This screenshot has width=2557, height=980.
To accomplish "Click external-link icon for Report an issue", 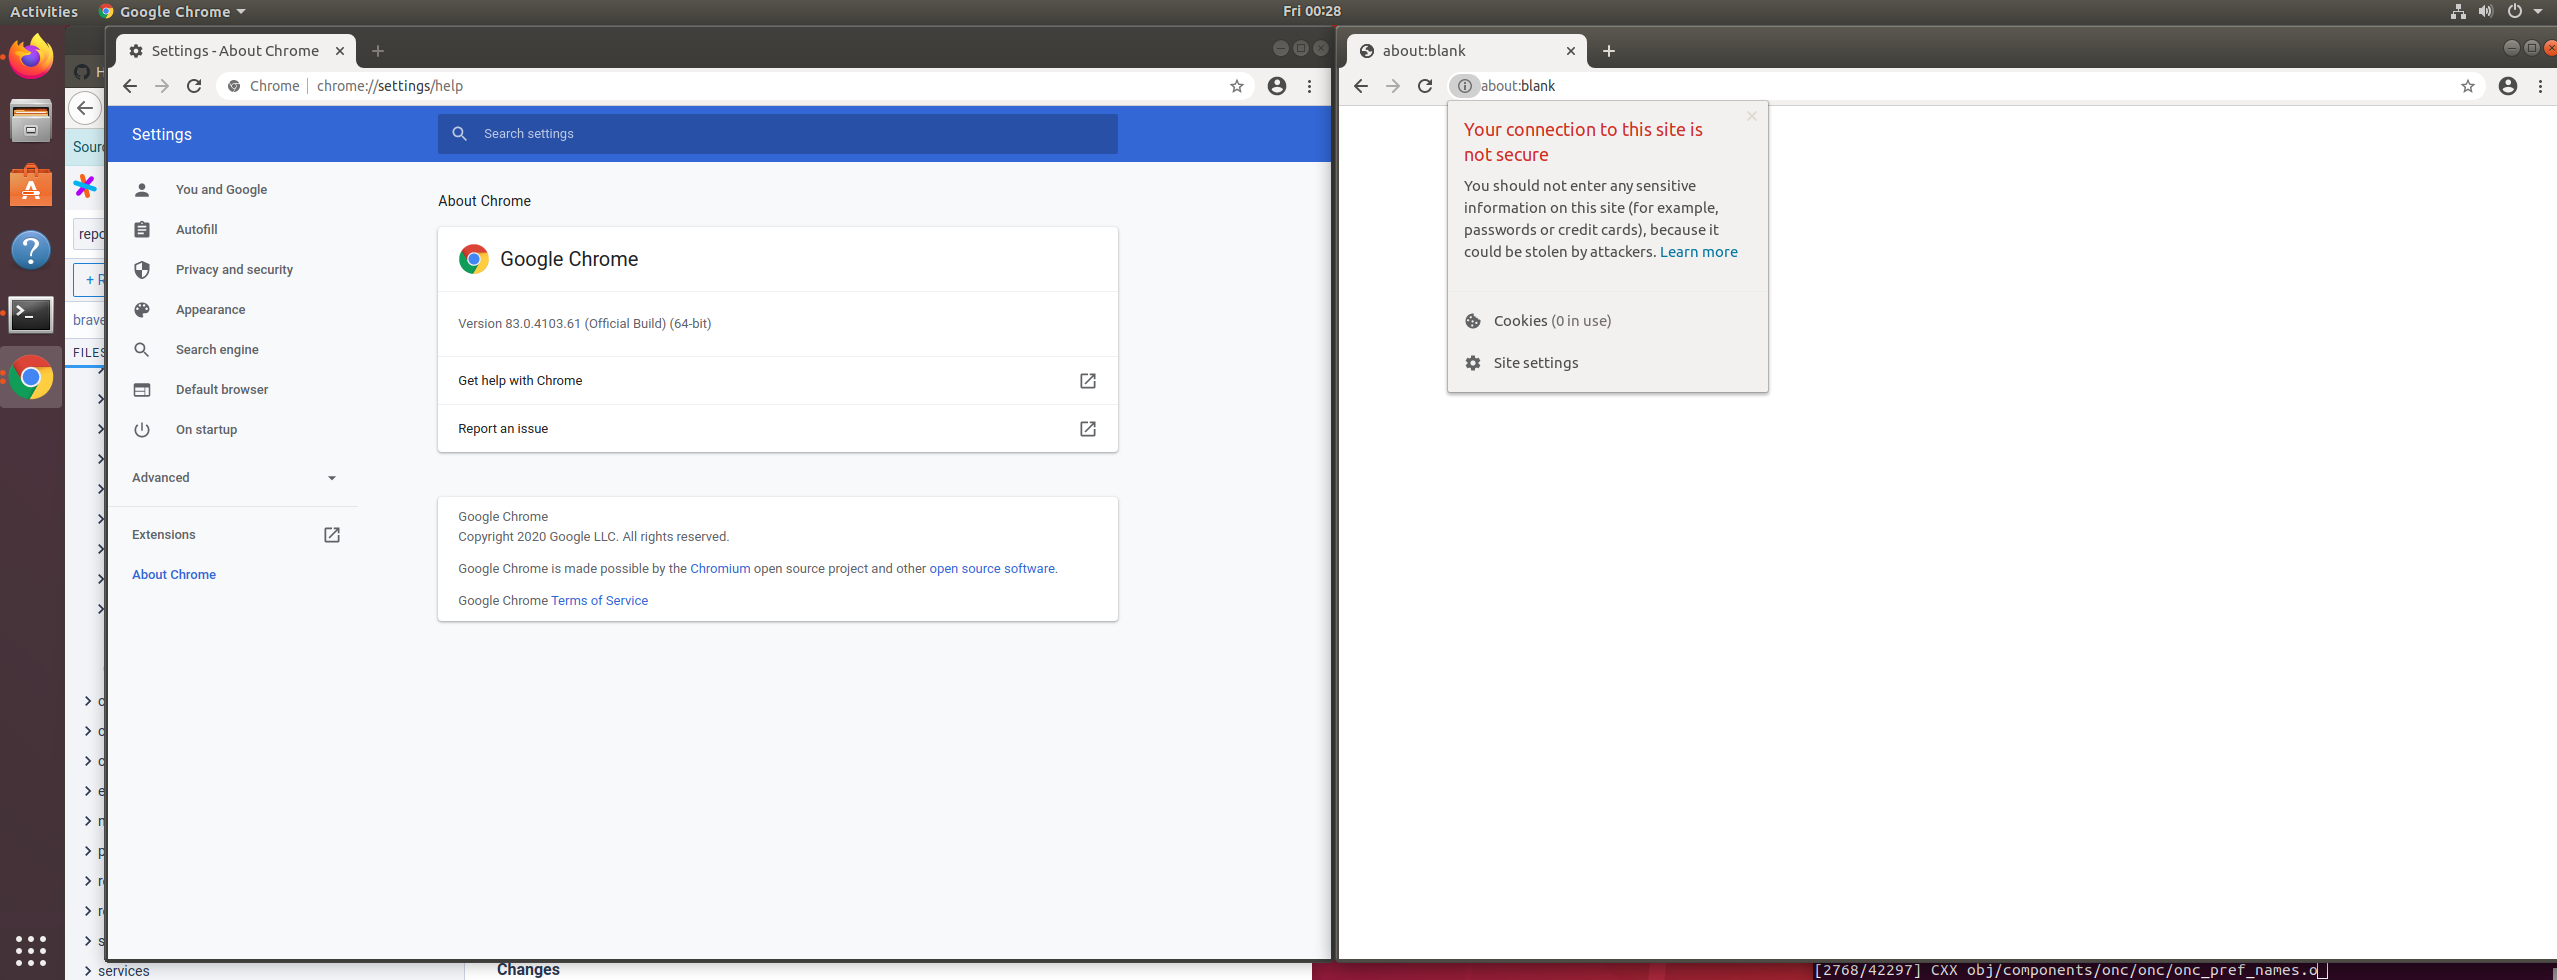I will click(1088, 429).
